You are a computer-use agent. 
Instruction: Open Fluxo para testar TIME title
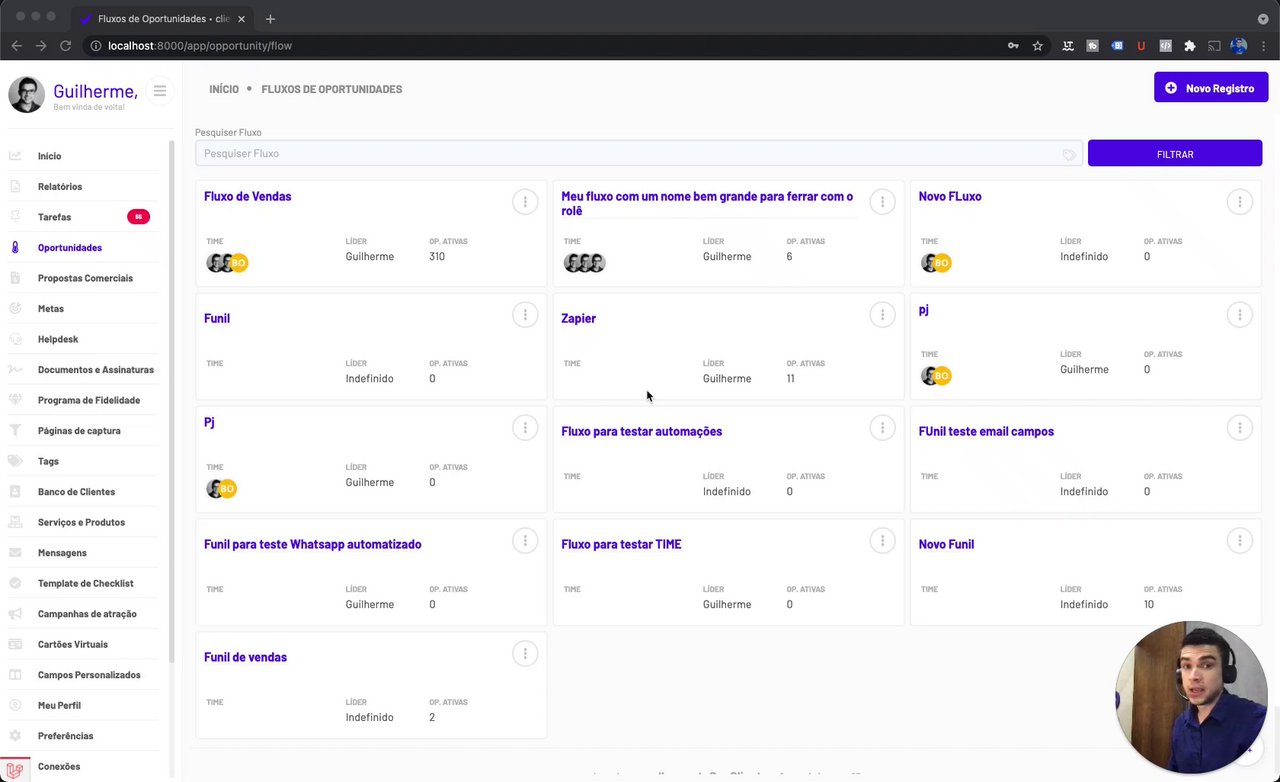click(621, 545)
